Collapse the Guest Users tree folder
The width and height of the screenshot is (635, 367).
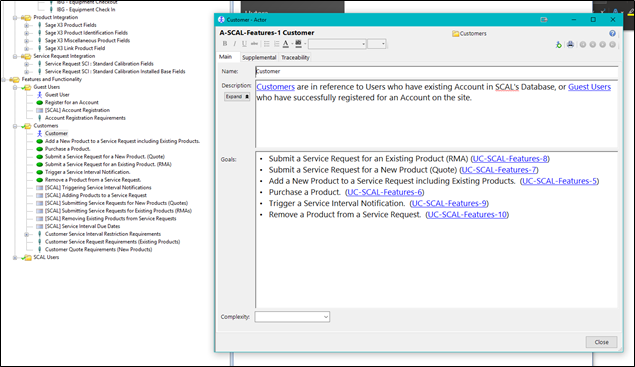[15, 87]
